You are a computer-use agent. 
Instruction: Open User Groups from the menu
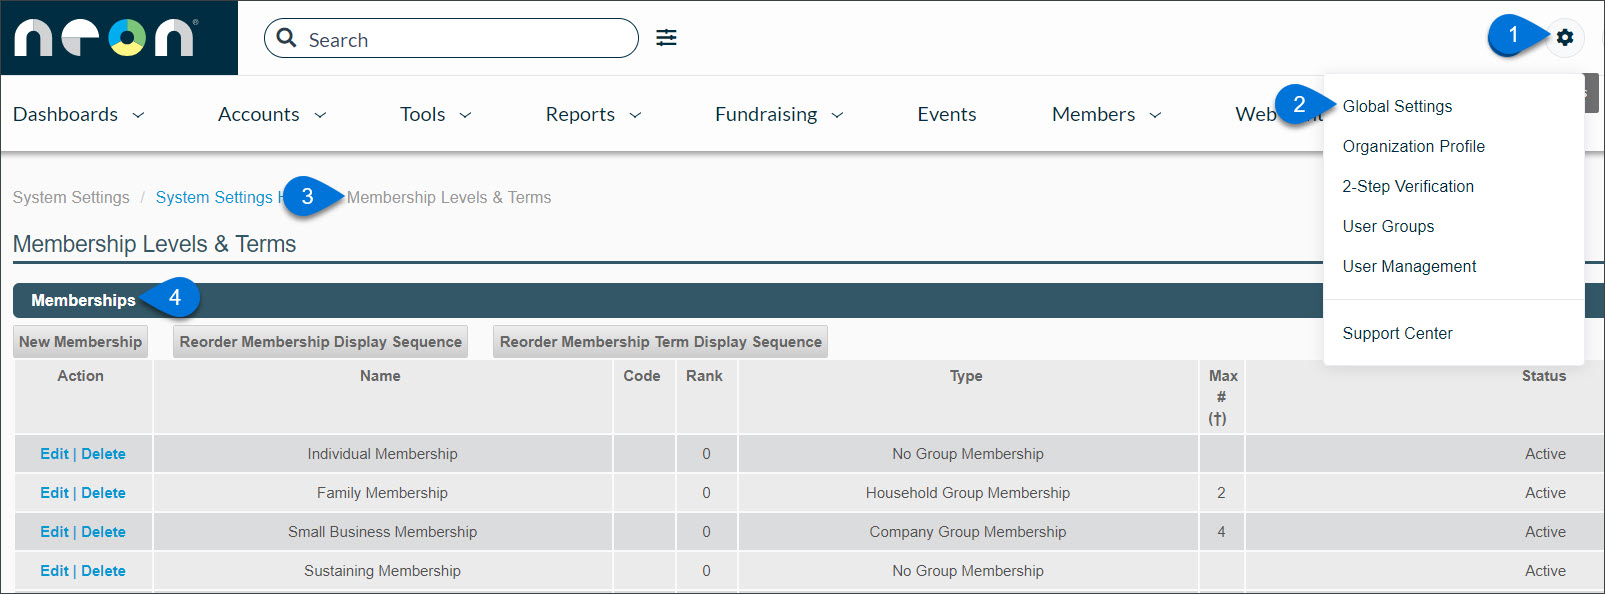click(x=1388, y=226)
